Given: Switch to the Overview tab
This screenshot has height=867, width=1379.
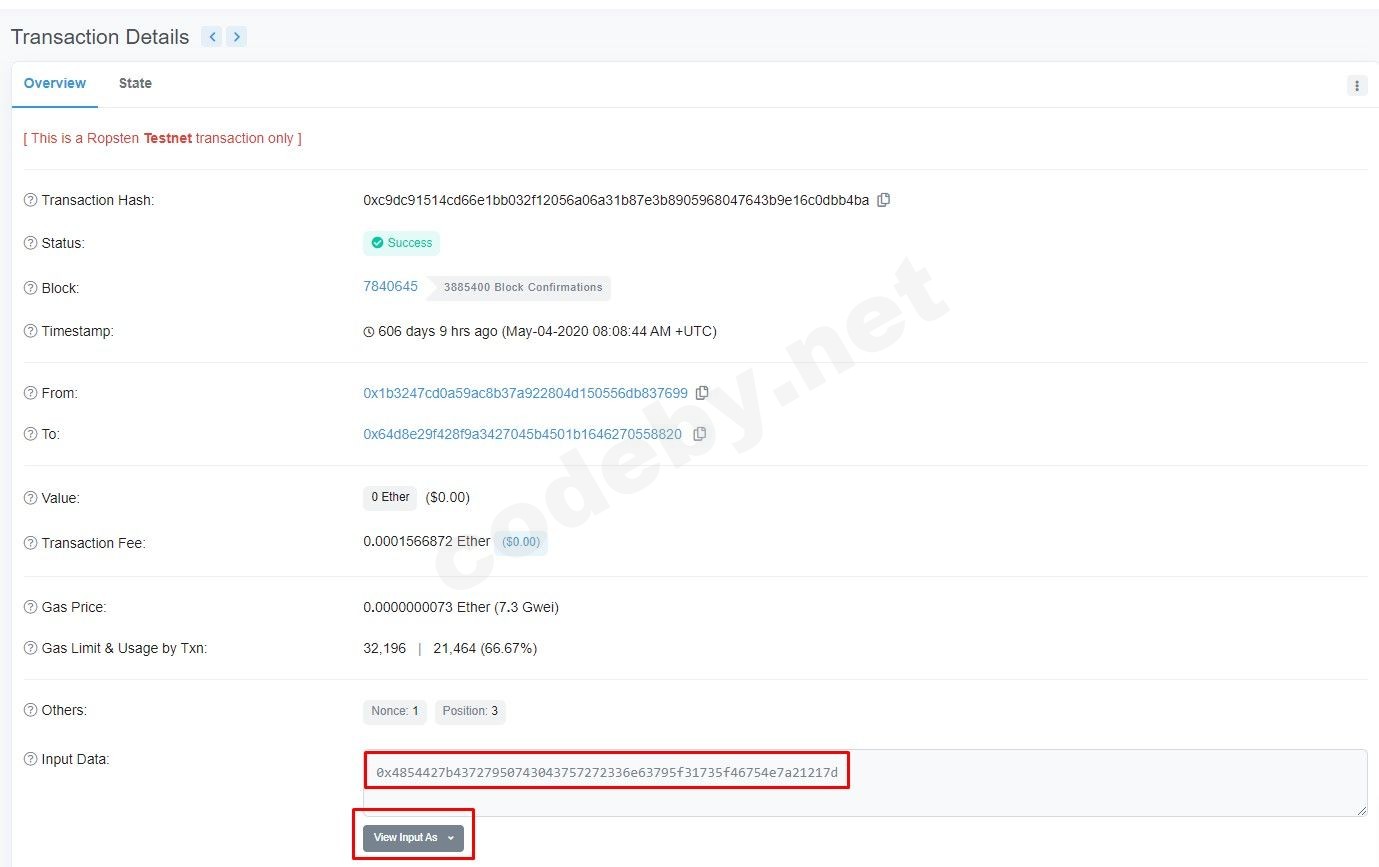Looking at the screenshot, I should [55, 83].
